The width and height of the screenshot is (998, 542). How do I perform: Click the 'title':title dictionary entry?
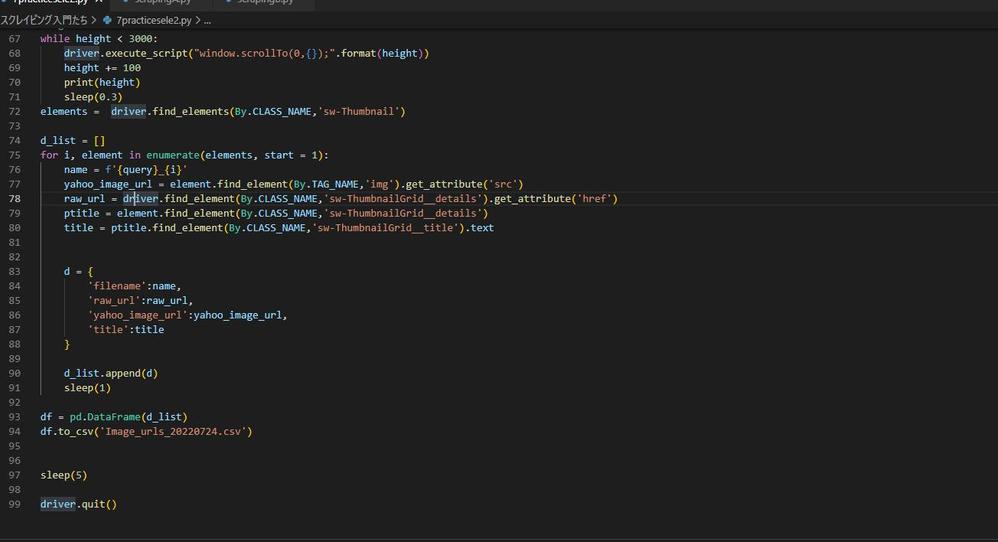point(126,330)
